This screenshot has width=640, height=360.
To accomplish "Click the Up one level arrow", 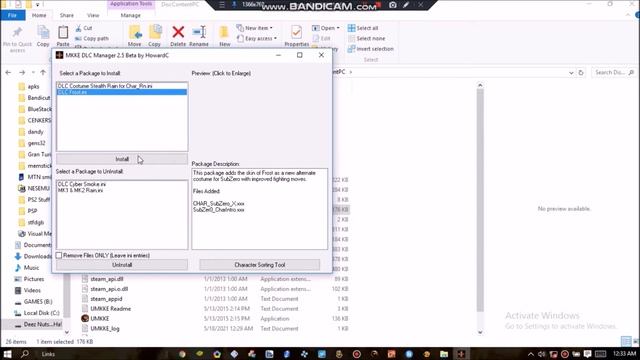I will (43, 72).
